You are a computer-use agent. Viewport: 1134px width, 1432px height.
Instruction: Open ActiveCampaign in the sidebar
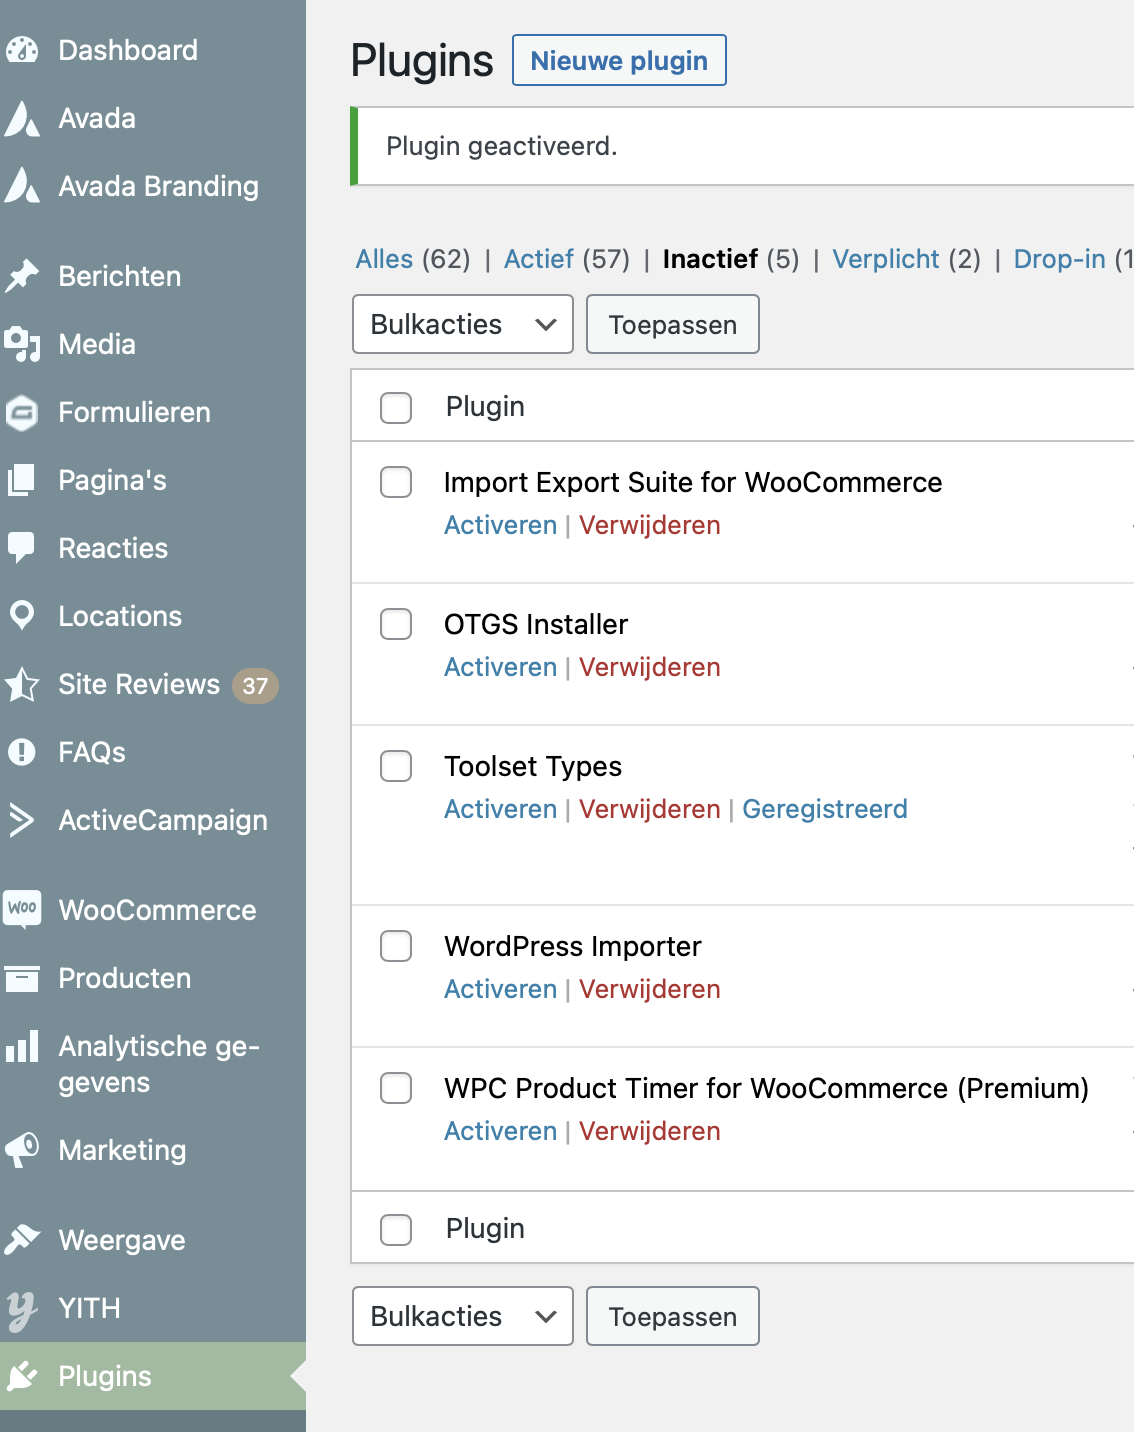pyautogui.click(x=163, y=820)
